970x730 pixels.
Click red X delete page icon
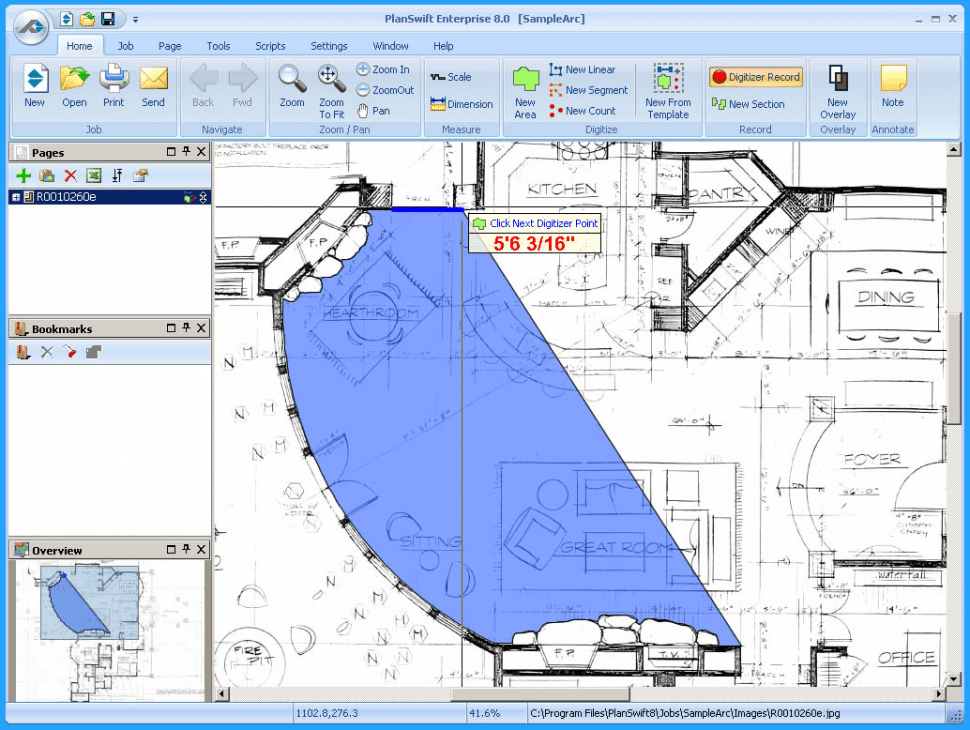tap(71, 176)
